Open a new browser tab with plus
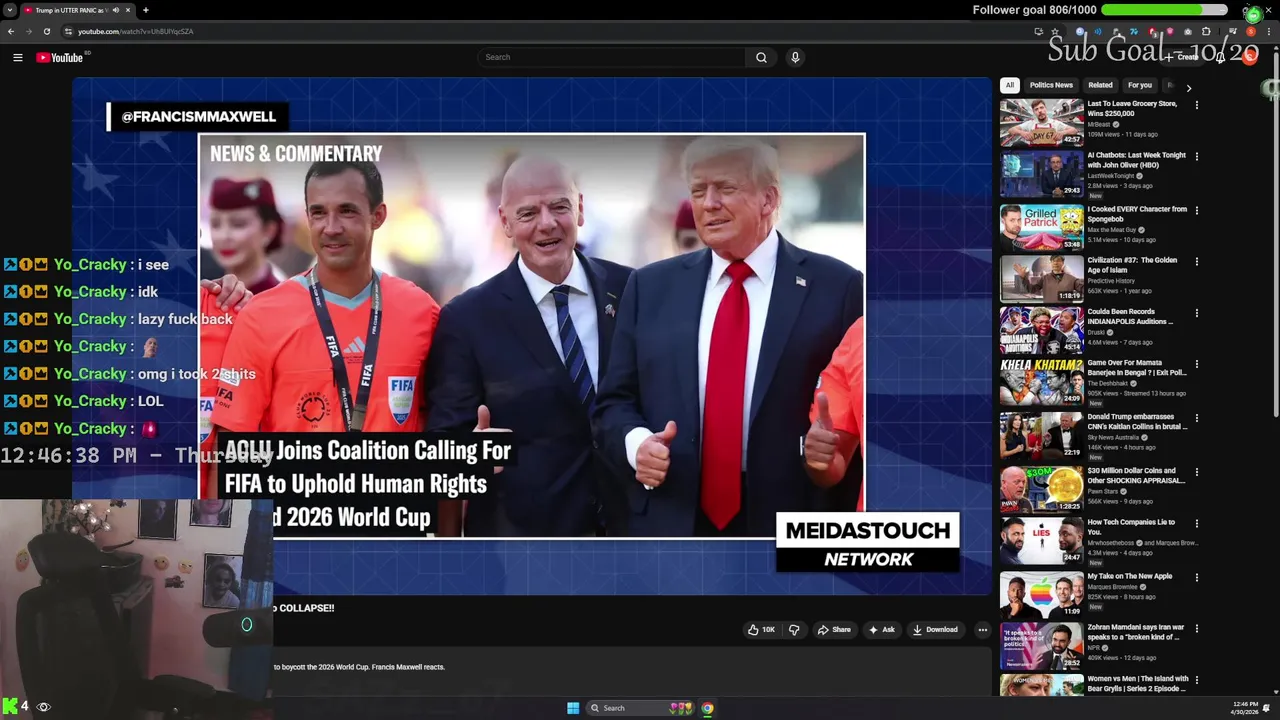Screen dimensions: 1280x720 (146, 10)
